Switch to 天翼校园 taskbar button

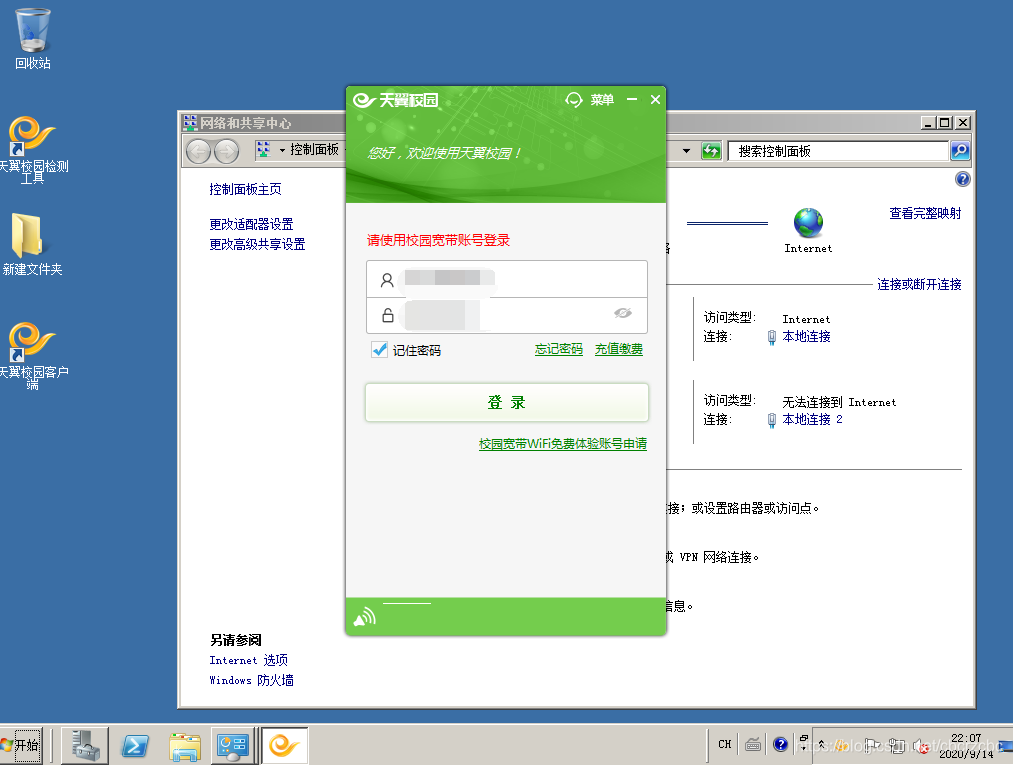click(x=284, y=746)
